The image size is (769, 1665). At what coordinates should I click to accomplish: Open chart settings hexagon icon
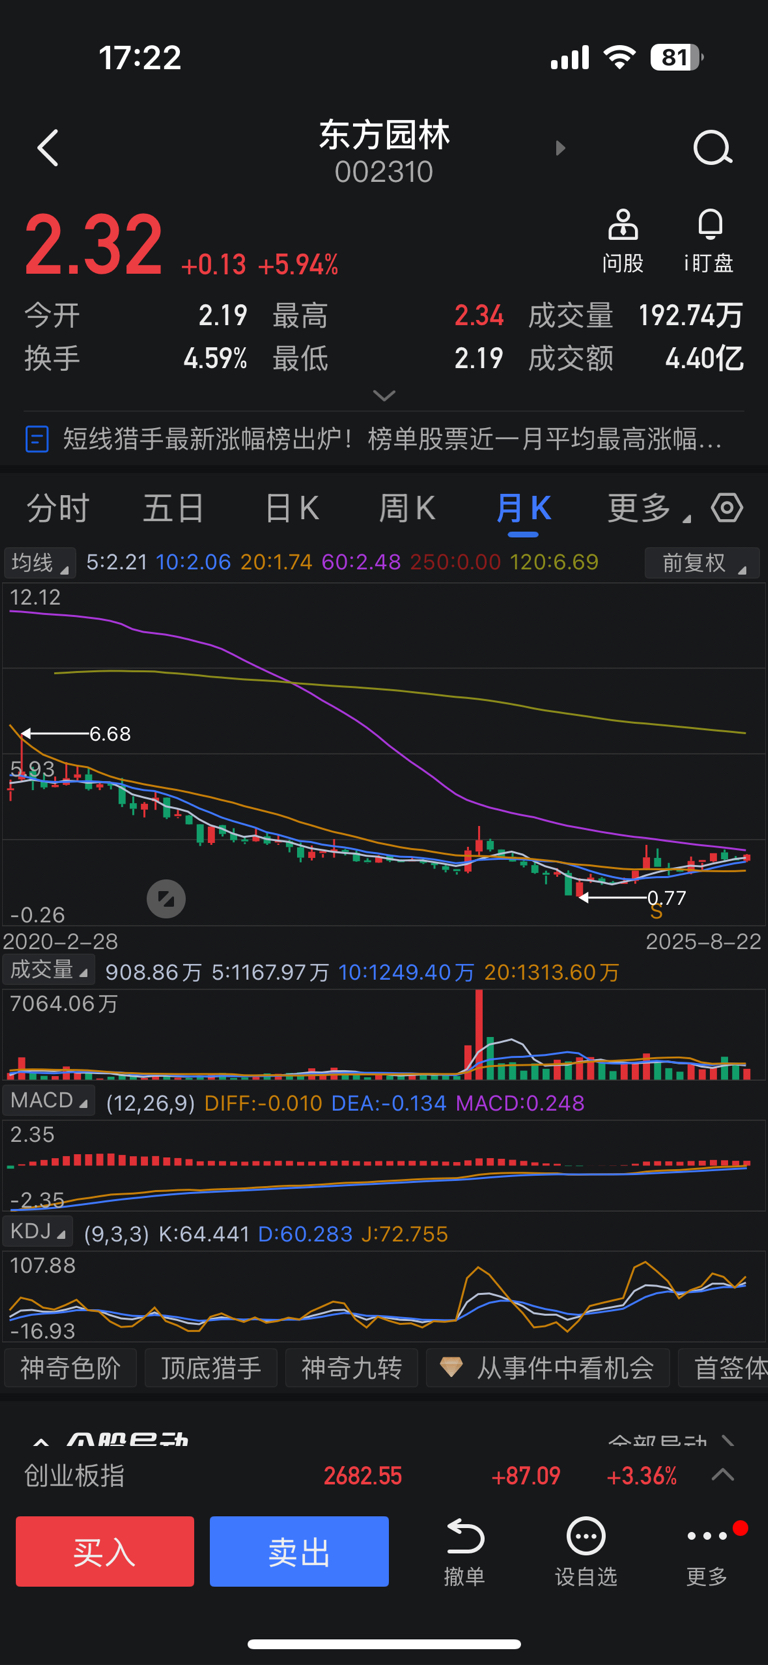727,508
